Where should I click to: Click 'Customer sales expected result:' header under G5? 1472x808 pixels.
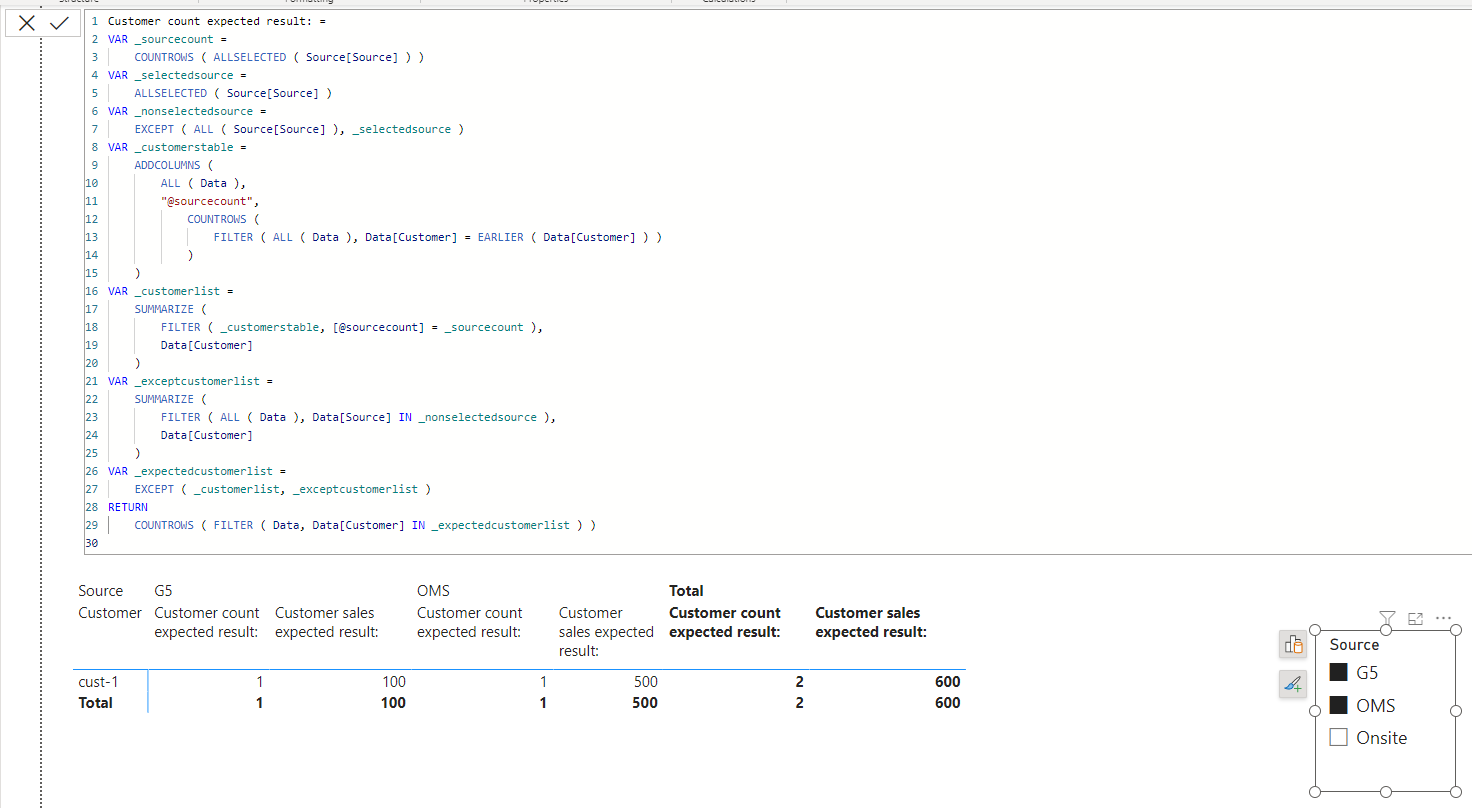(325, 622)
